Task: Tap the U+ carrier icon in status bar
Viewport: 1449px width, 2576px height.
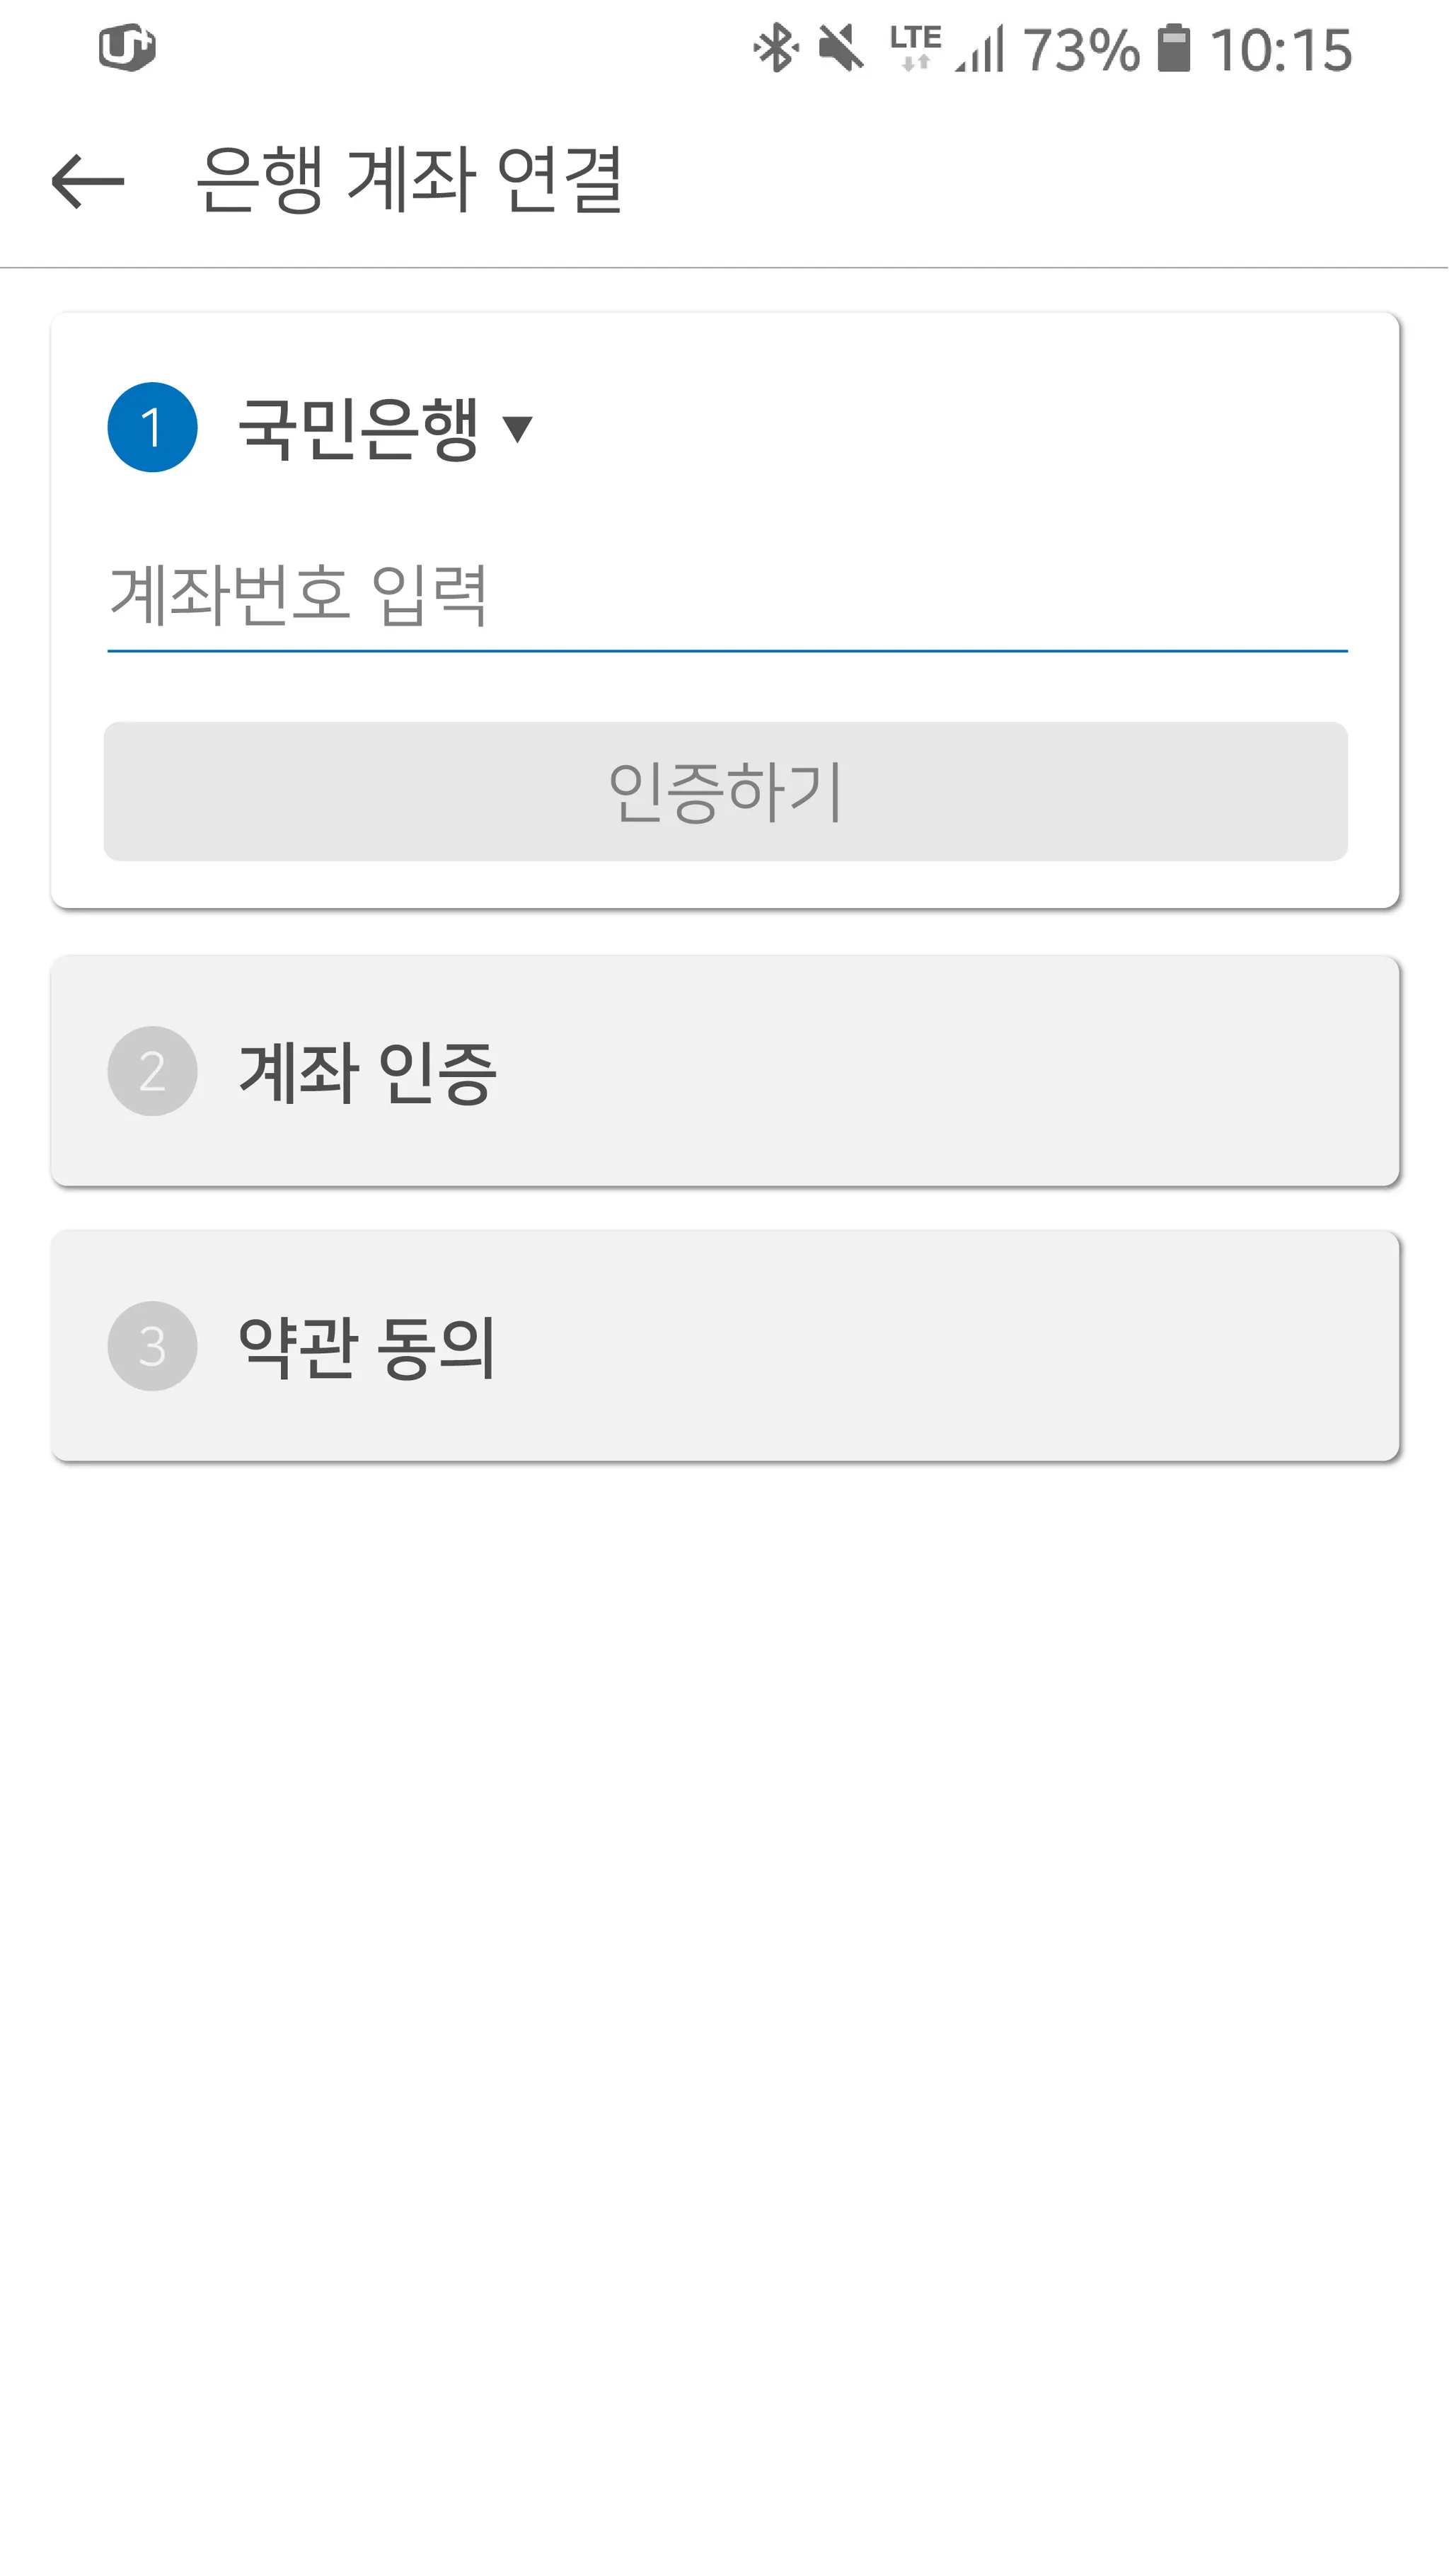Action: [x=127, y=48]
